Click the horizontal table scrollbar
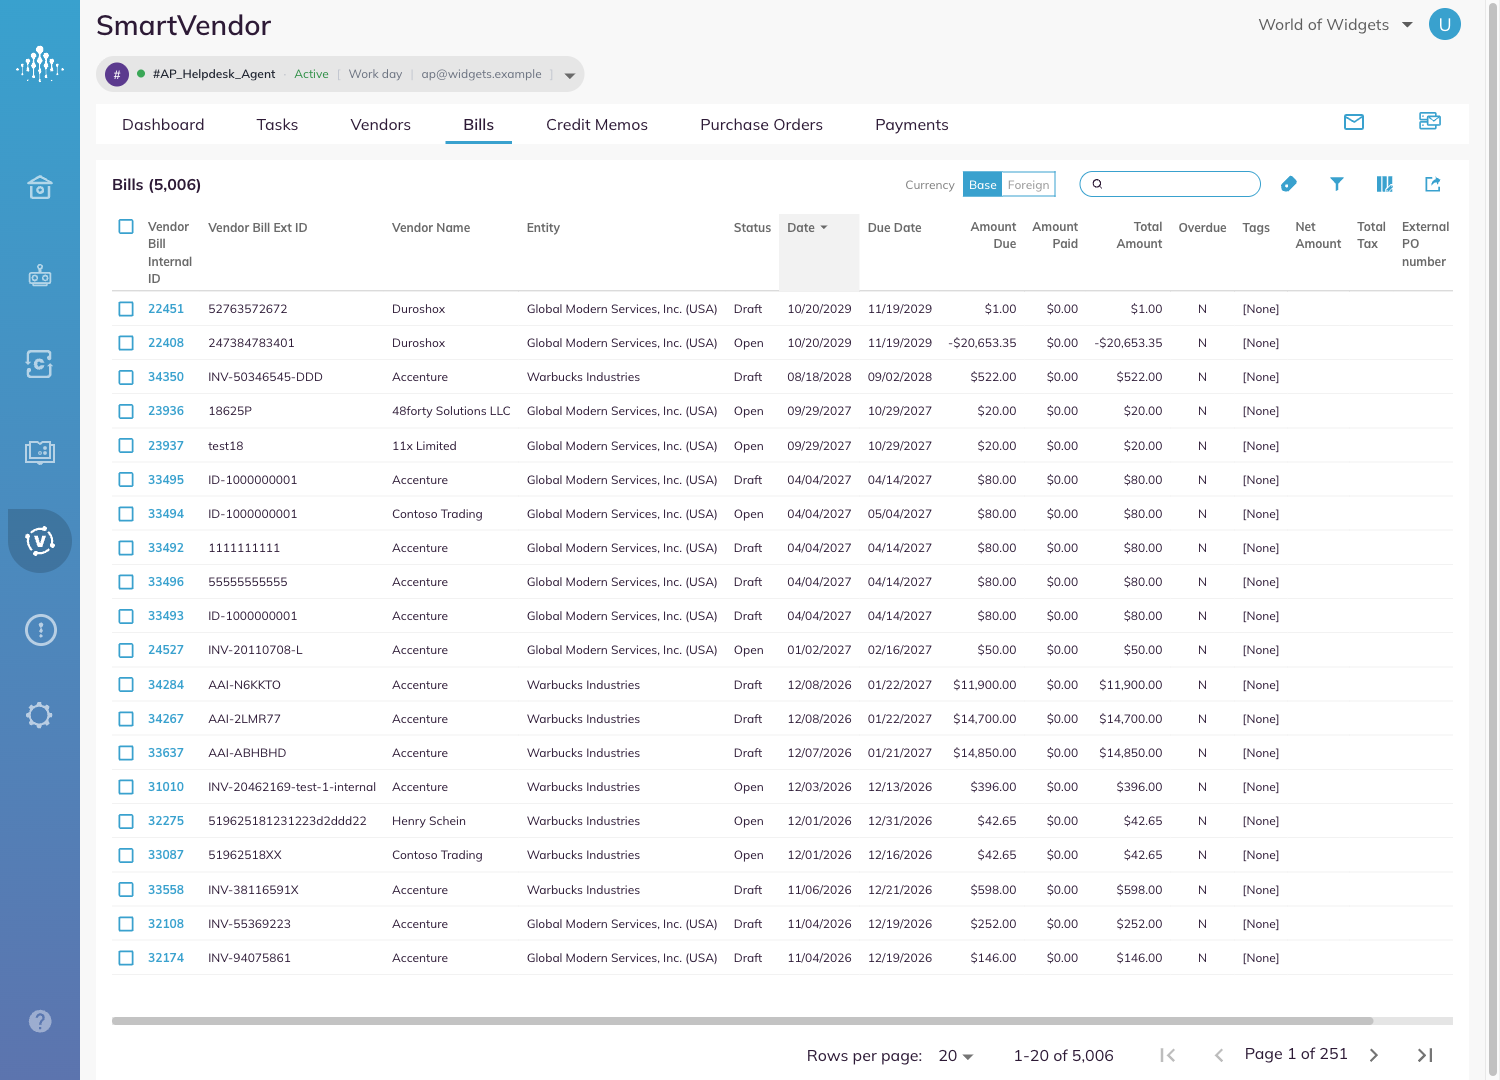The width and height of the screenshot is (1500, 1080). 742,1021
